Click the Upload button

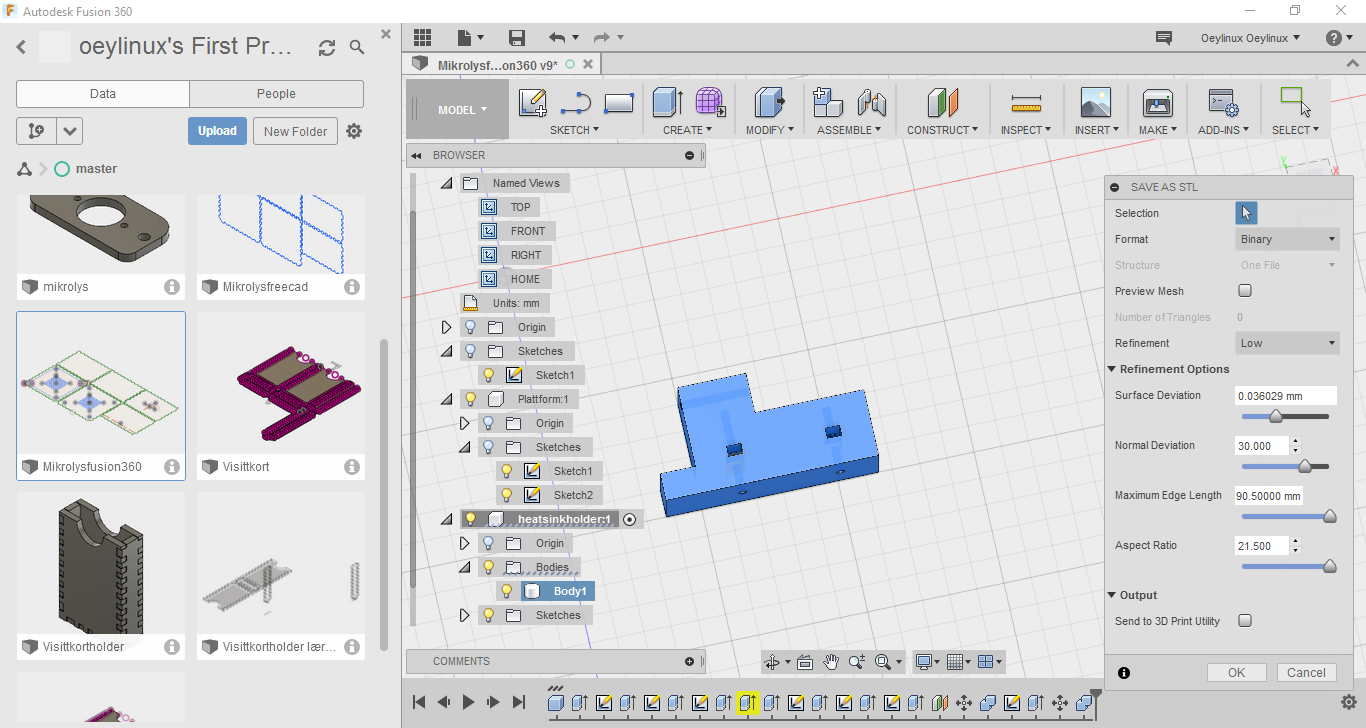(217, 131)
